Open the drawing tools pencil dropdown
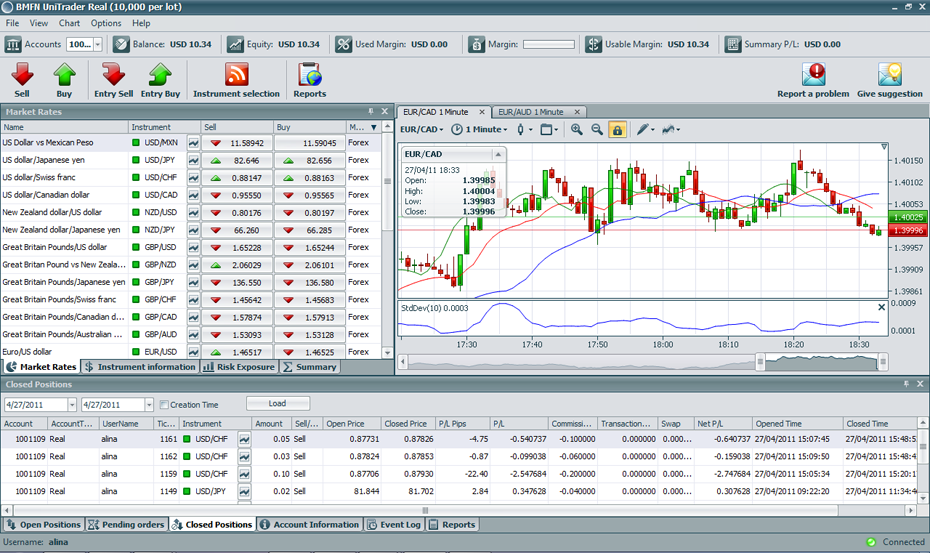 click(646, 129)
